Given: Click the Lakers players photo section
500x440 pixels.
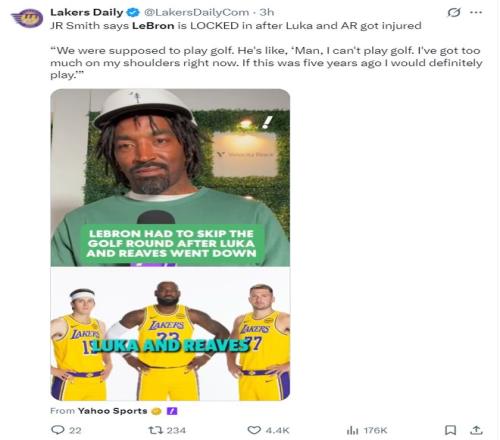Looking at the screenshot, I should click(x=170, y=333).
